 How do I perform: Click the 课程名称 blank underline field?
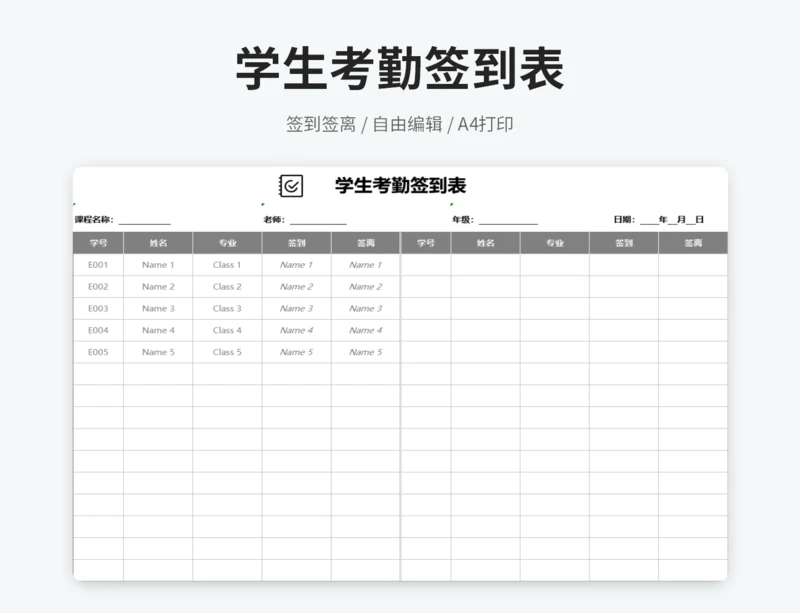pyautogui.click(x=144, y=220)
